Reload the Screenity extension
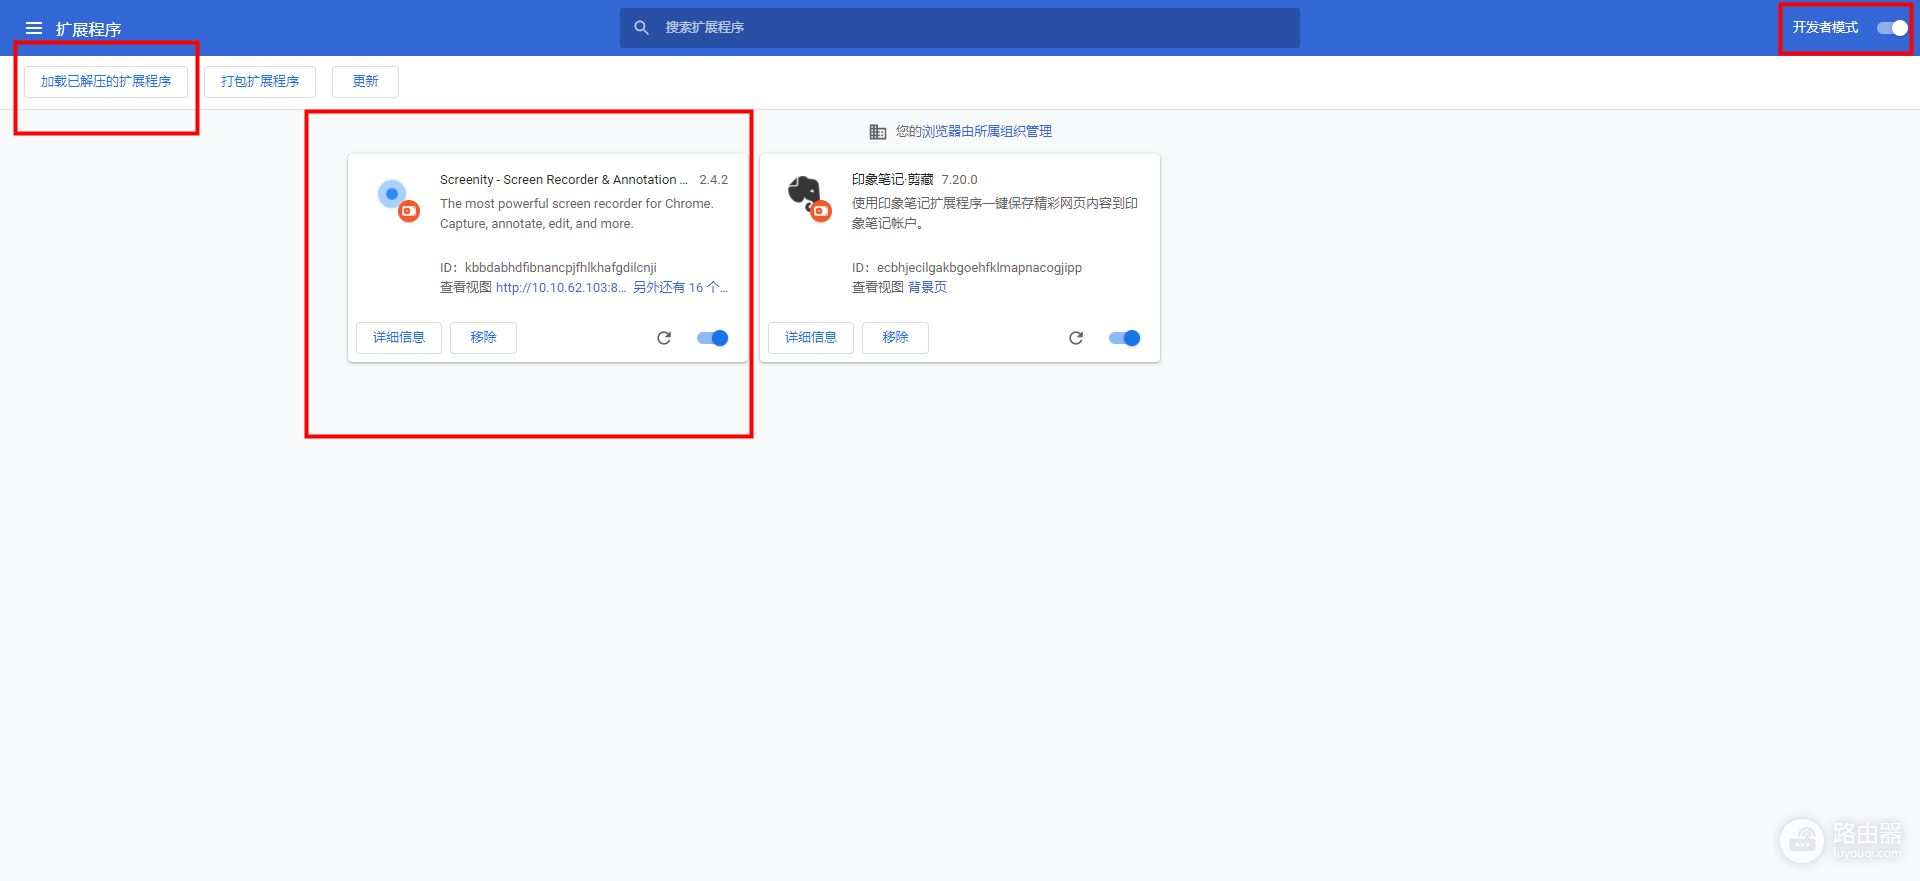1920x881 pixels. click(x=664, y=338)
